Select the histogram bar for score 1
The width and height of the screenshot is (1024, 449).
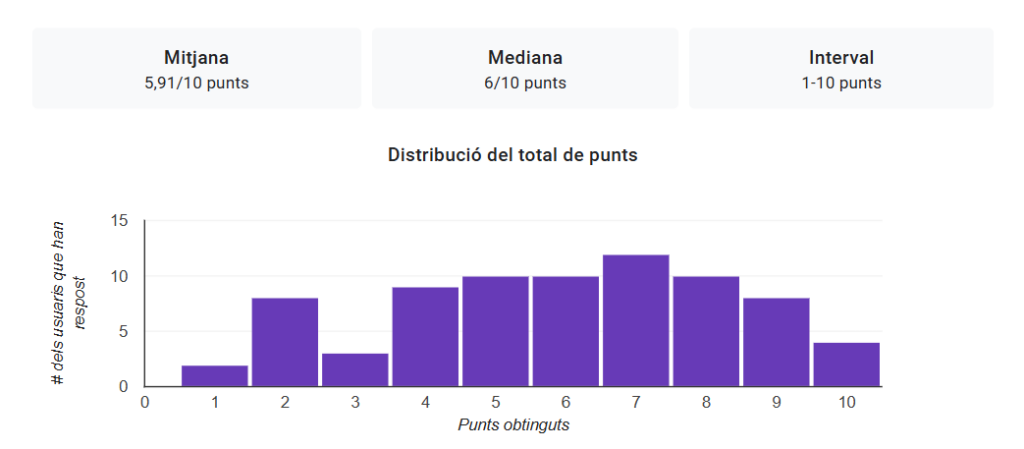(x=215, y=376)
